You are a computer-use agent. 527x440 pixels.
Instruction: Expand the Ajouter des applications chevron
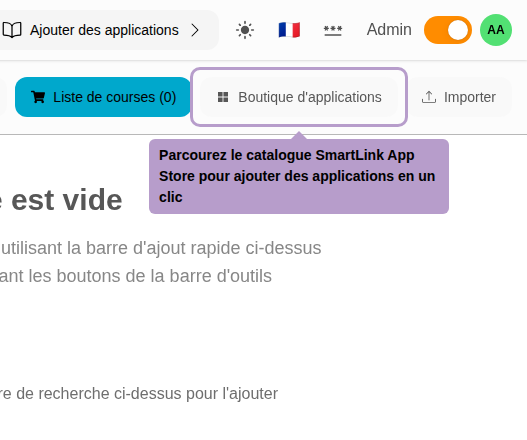click(195, 30)
